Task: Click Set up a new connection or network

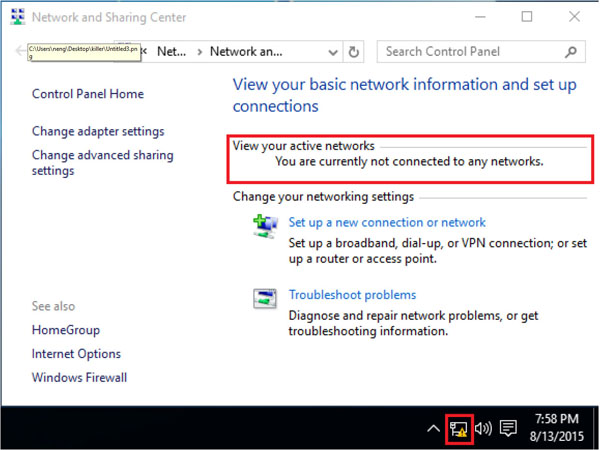Action: (387, 222)
